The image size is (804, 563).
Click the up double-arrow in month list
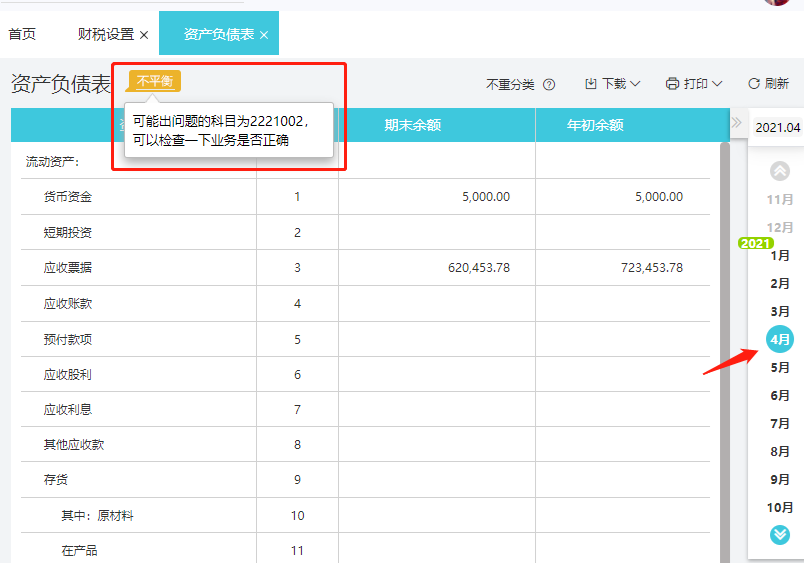pyautogui.click(x=779, y=171)
